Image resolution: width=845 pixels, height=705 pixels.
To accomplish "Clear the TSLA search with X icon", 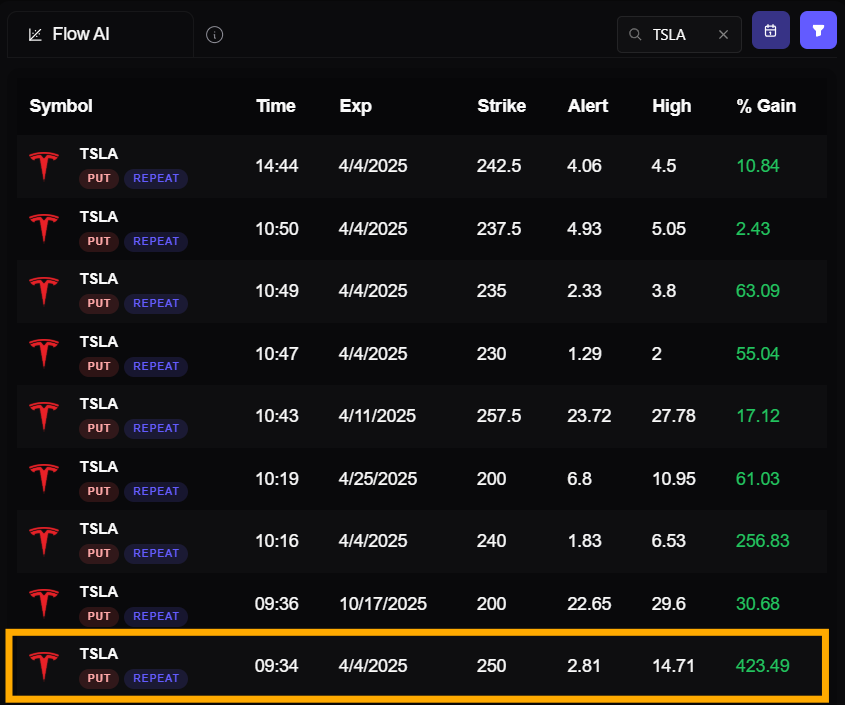I will 723,35.
